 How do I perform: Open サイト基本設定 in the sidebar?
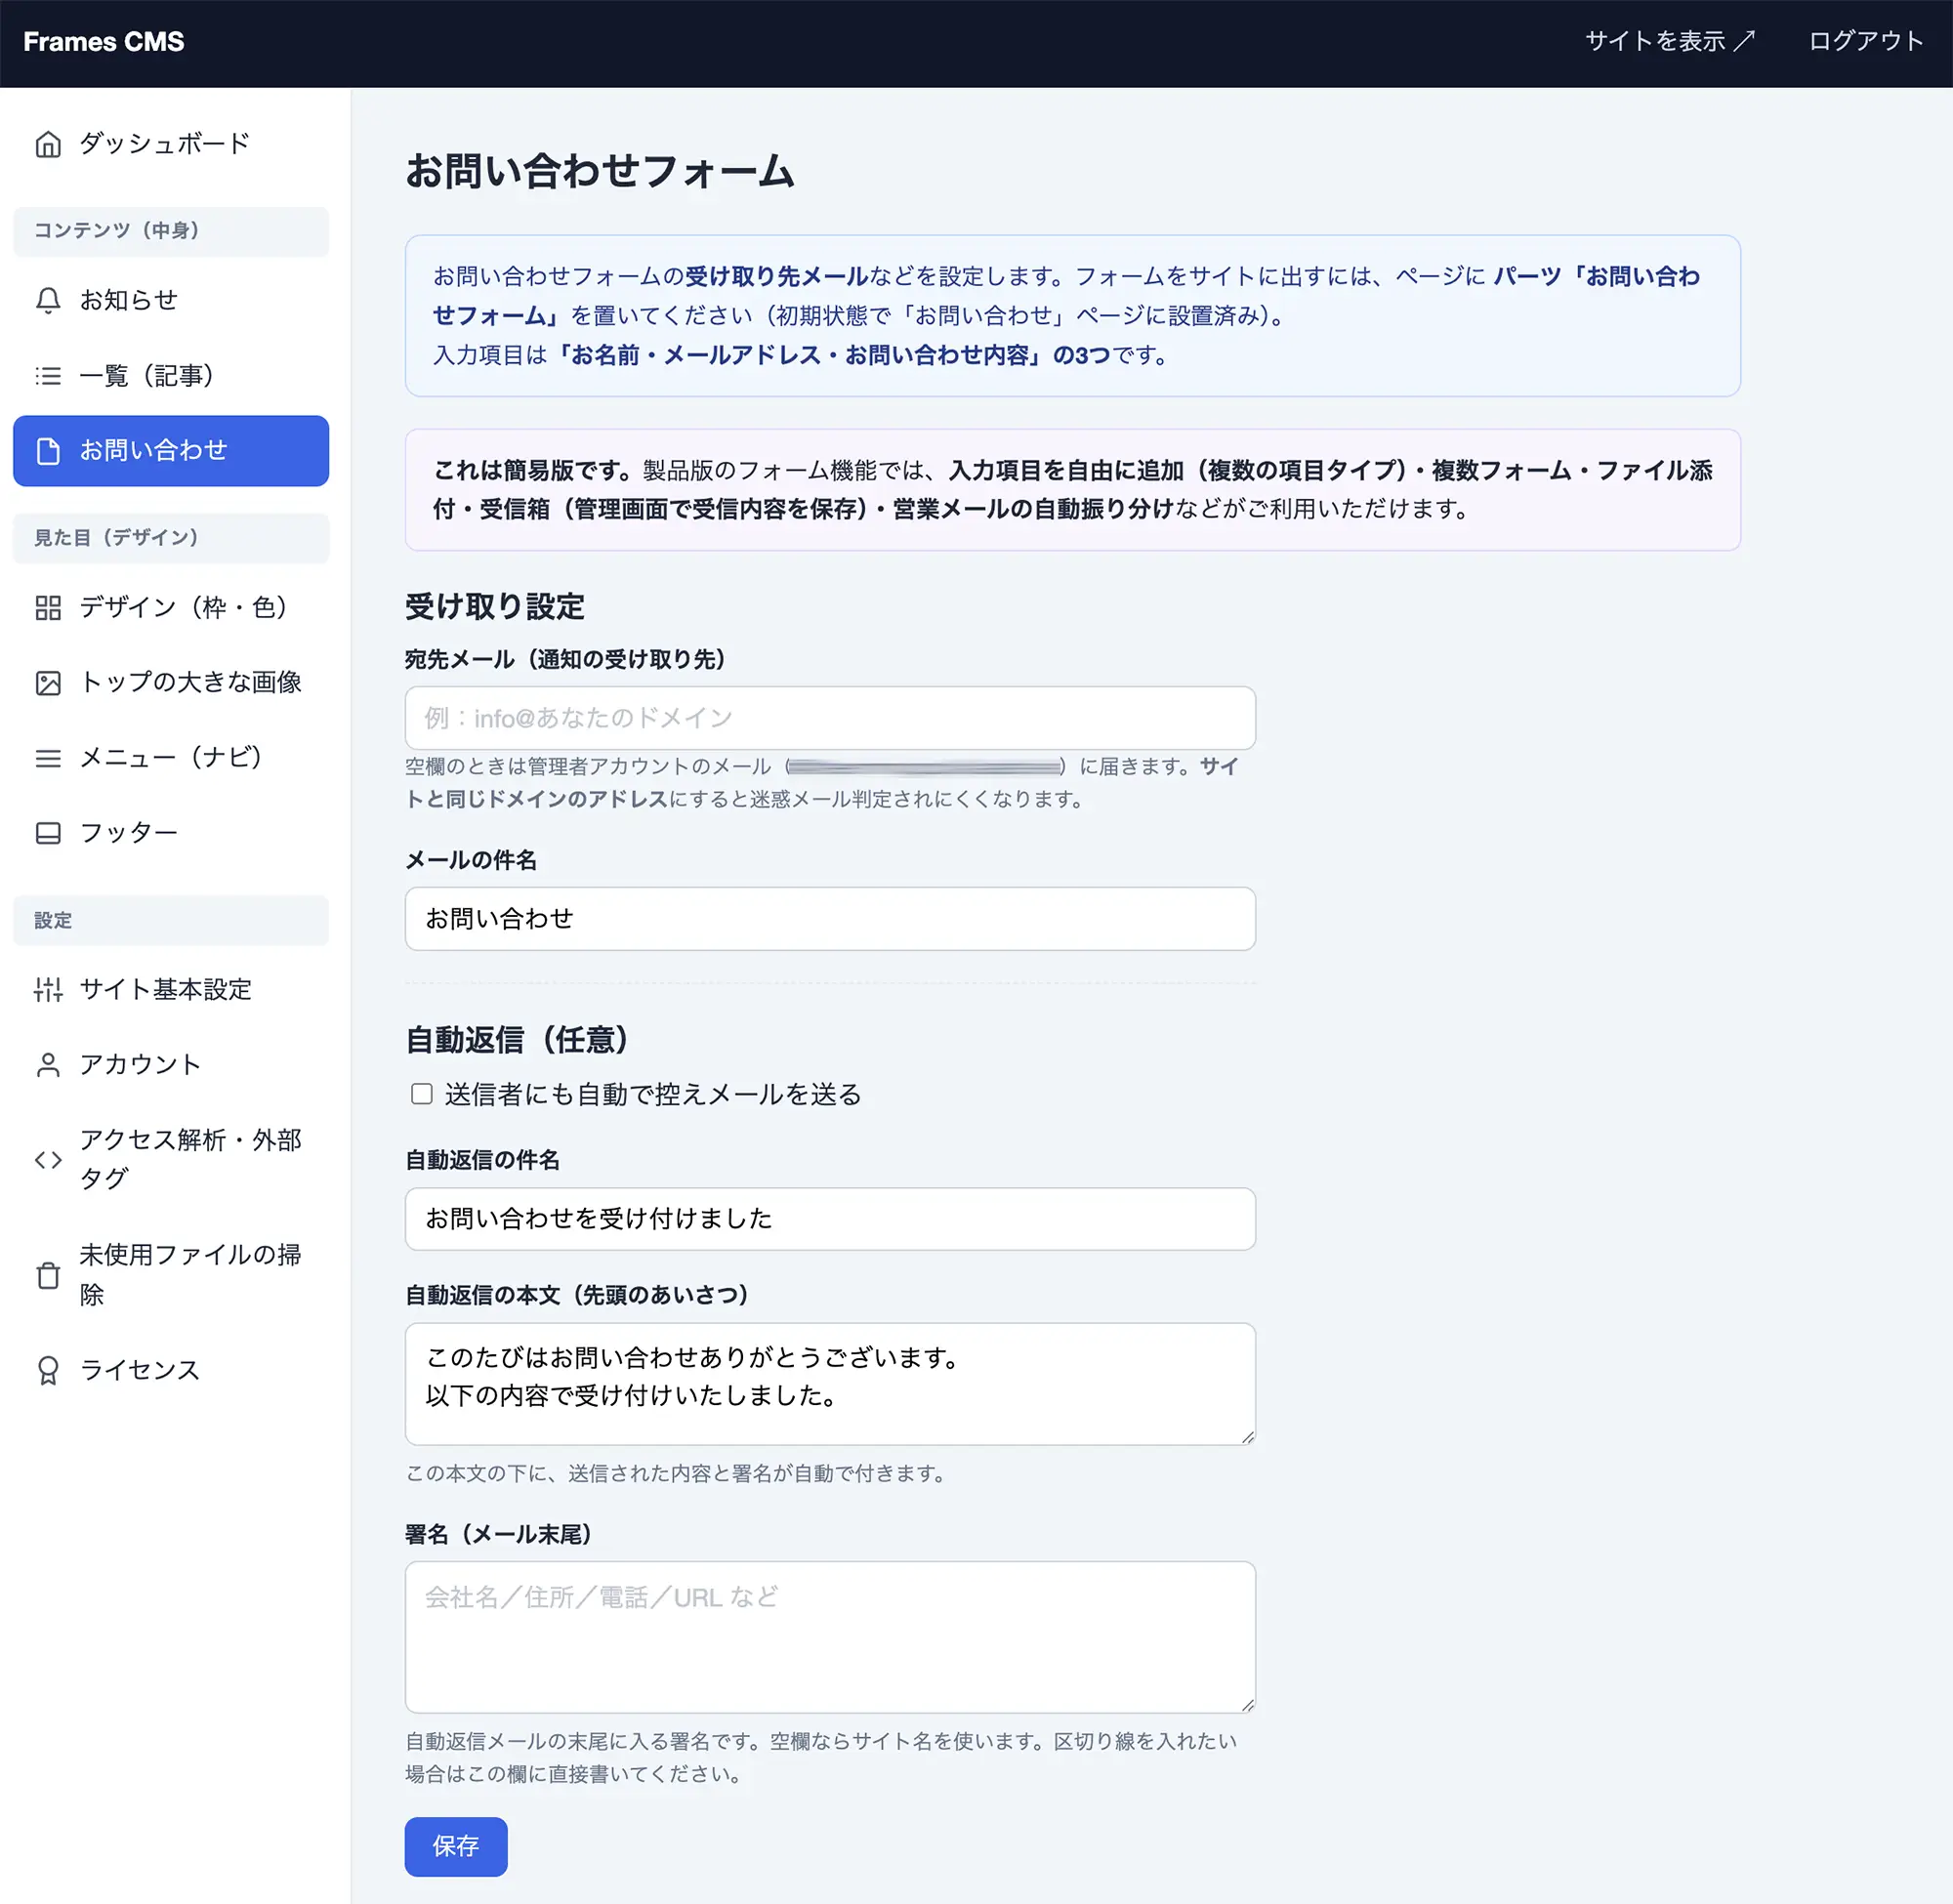[171, 989]
